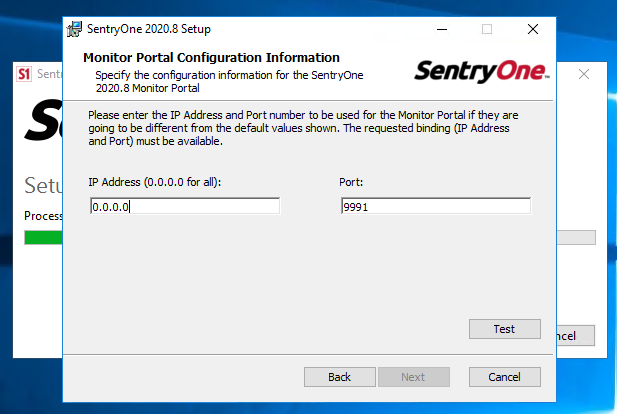Screen dimensions: 617x414
Task: Click the disabled maximize button of the Setup dialog
Action: [487, 29]
